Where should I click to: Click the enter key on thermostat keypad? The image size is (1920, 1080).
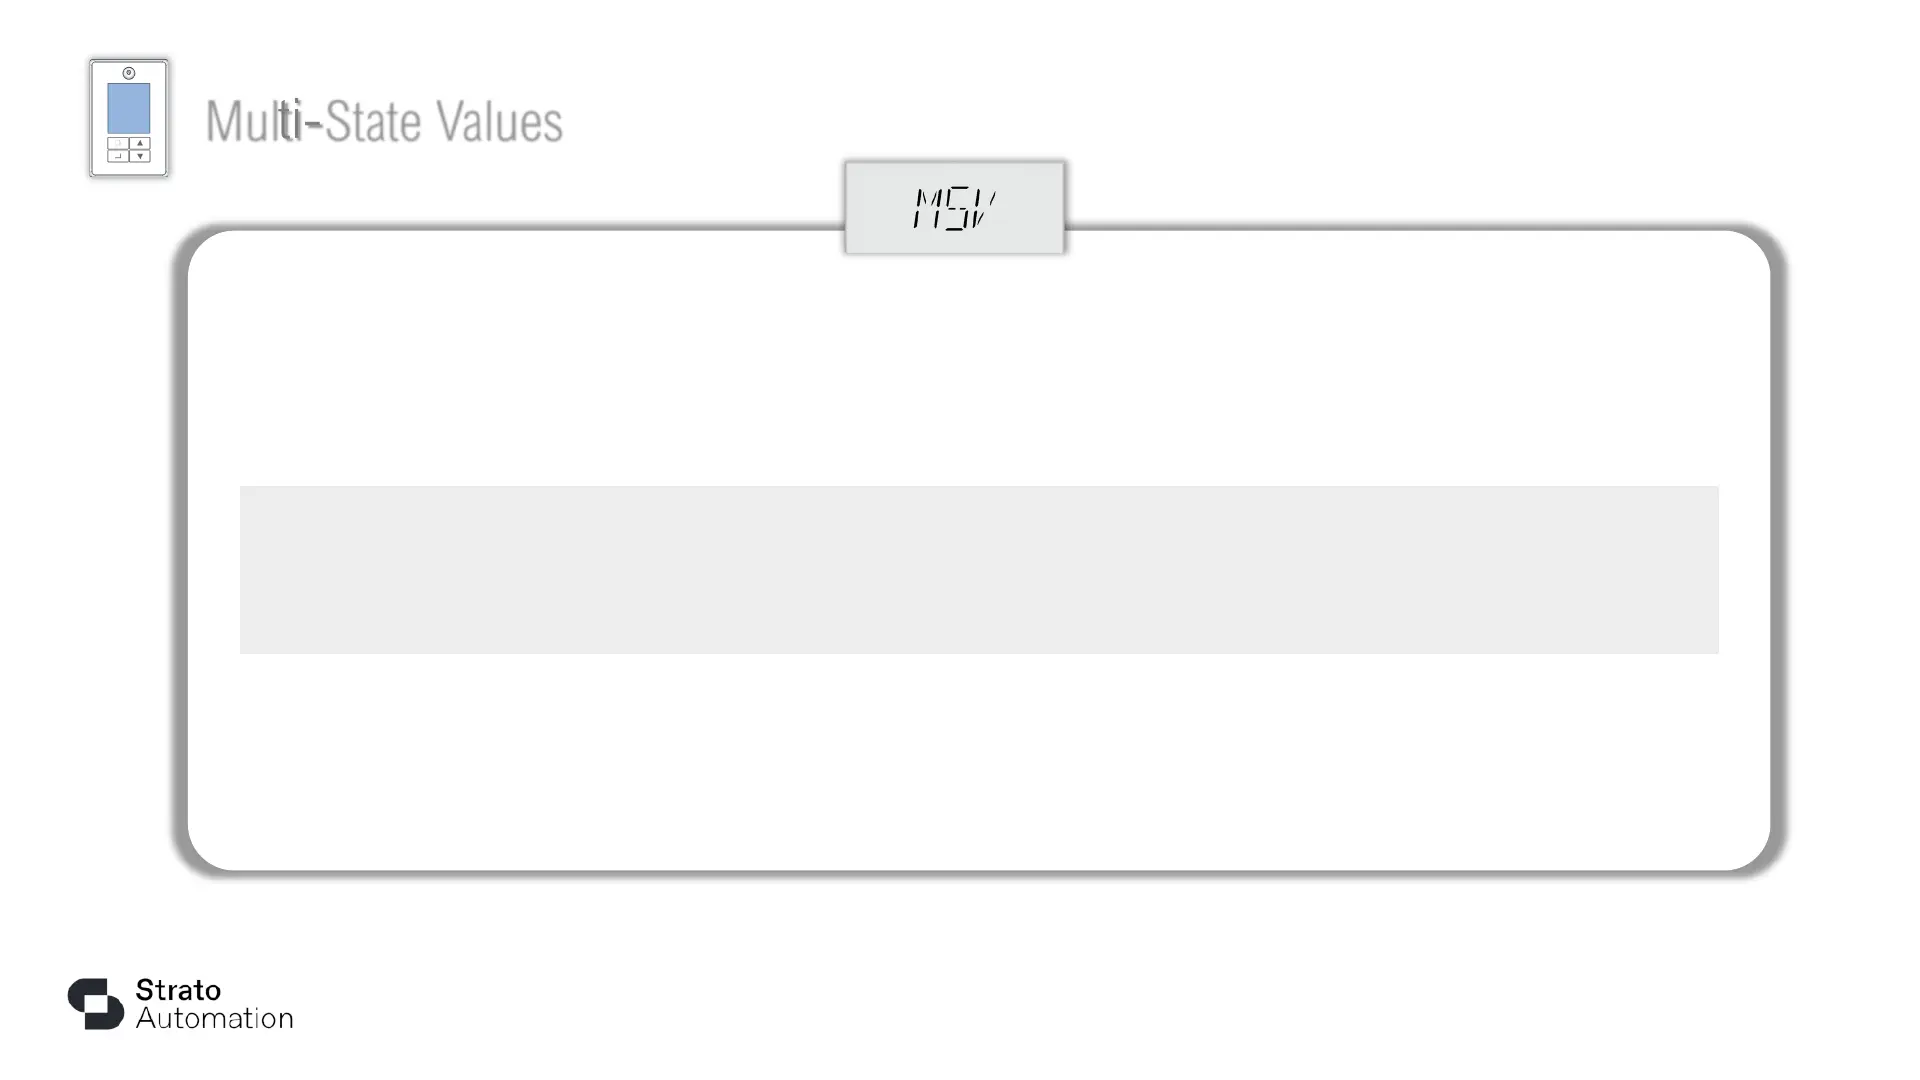point(118,156)
